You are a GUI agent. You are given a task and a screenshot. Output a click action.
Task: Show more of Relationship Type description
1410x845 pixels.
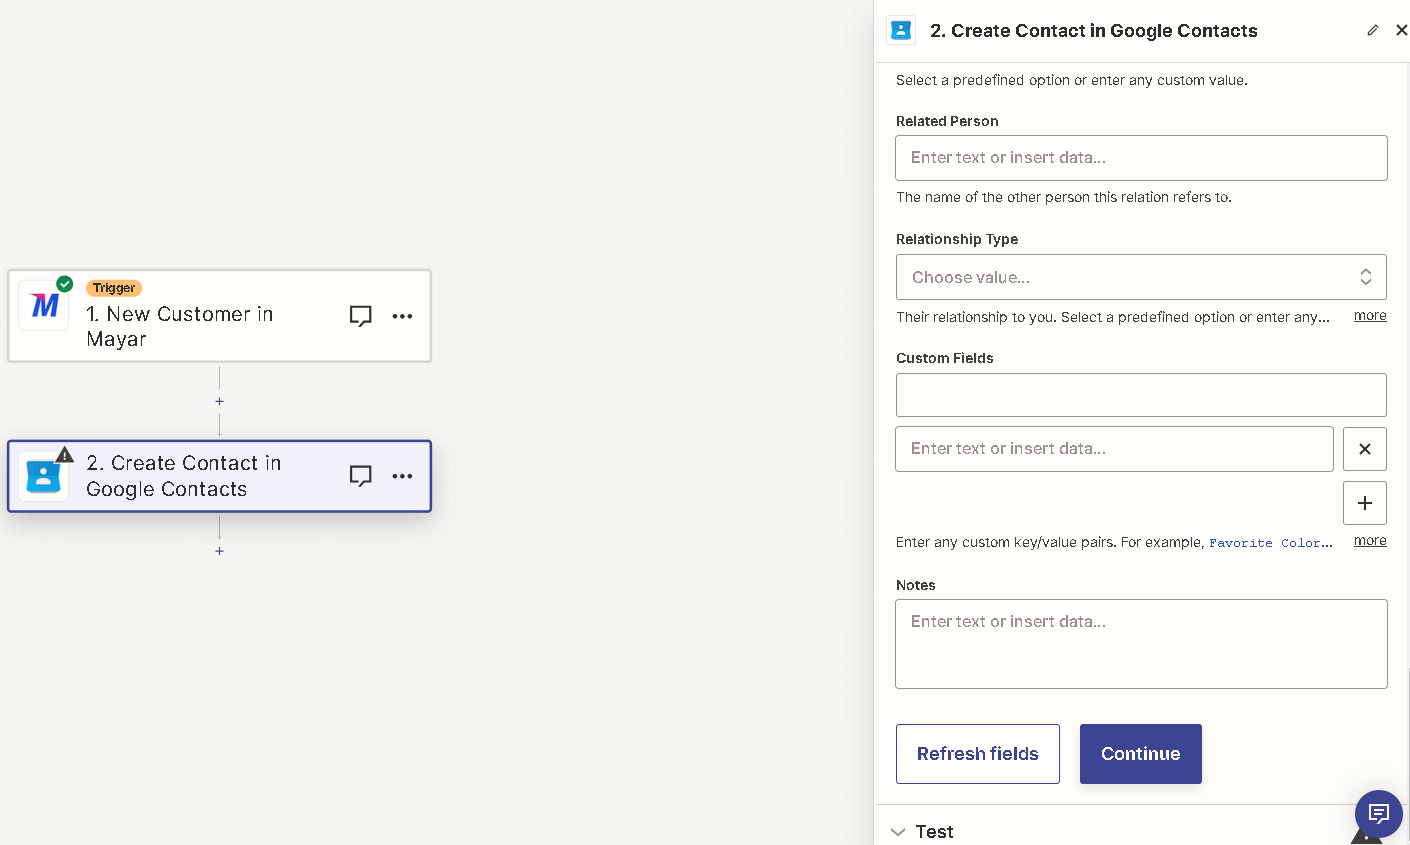[x=1370, y=316]
